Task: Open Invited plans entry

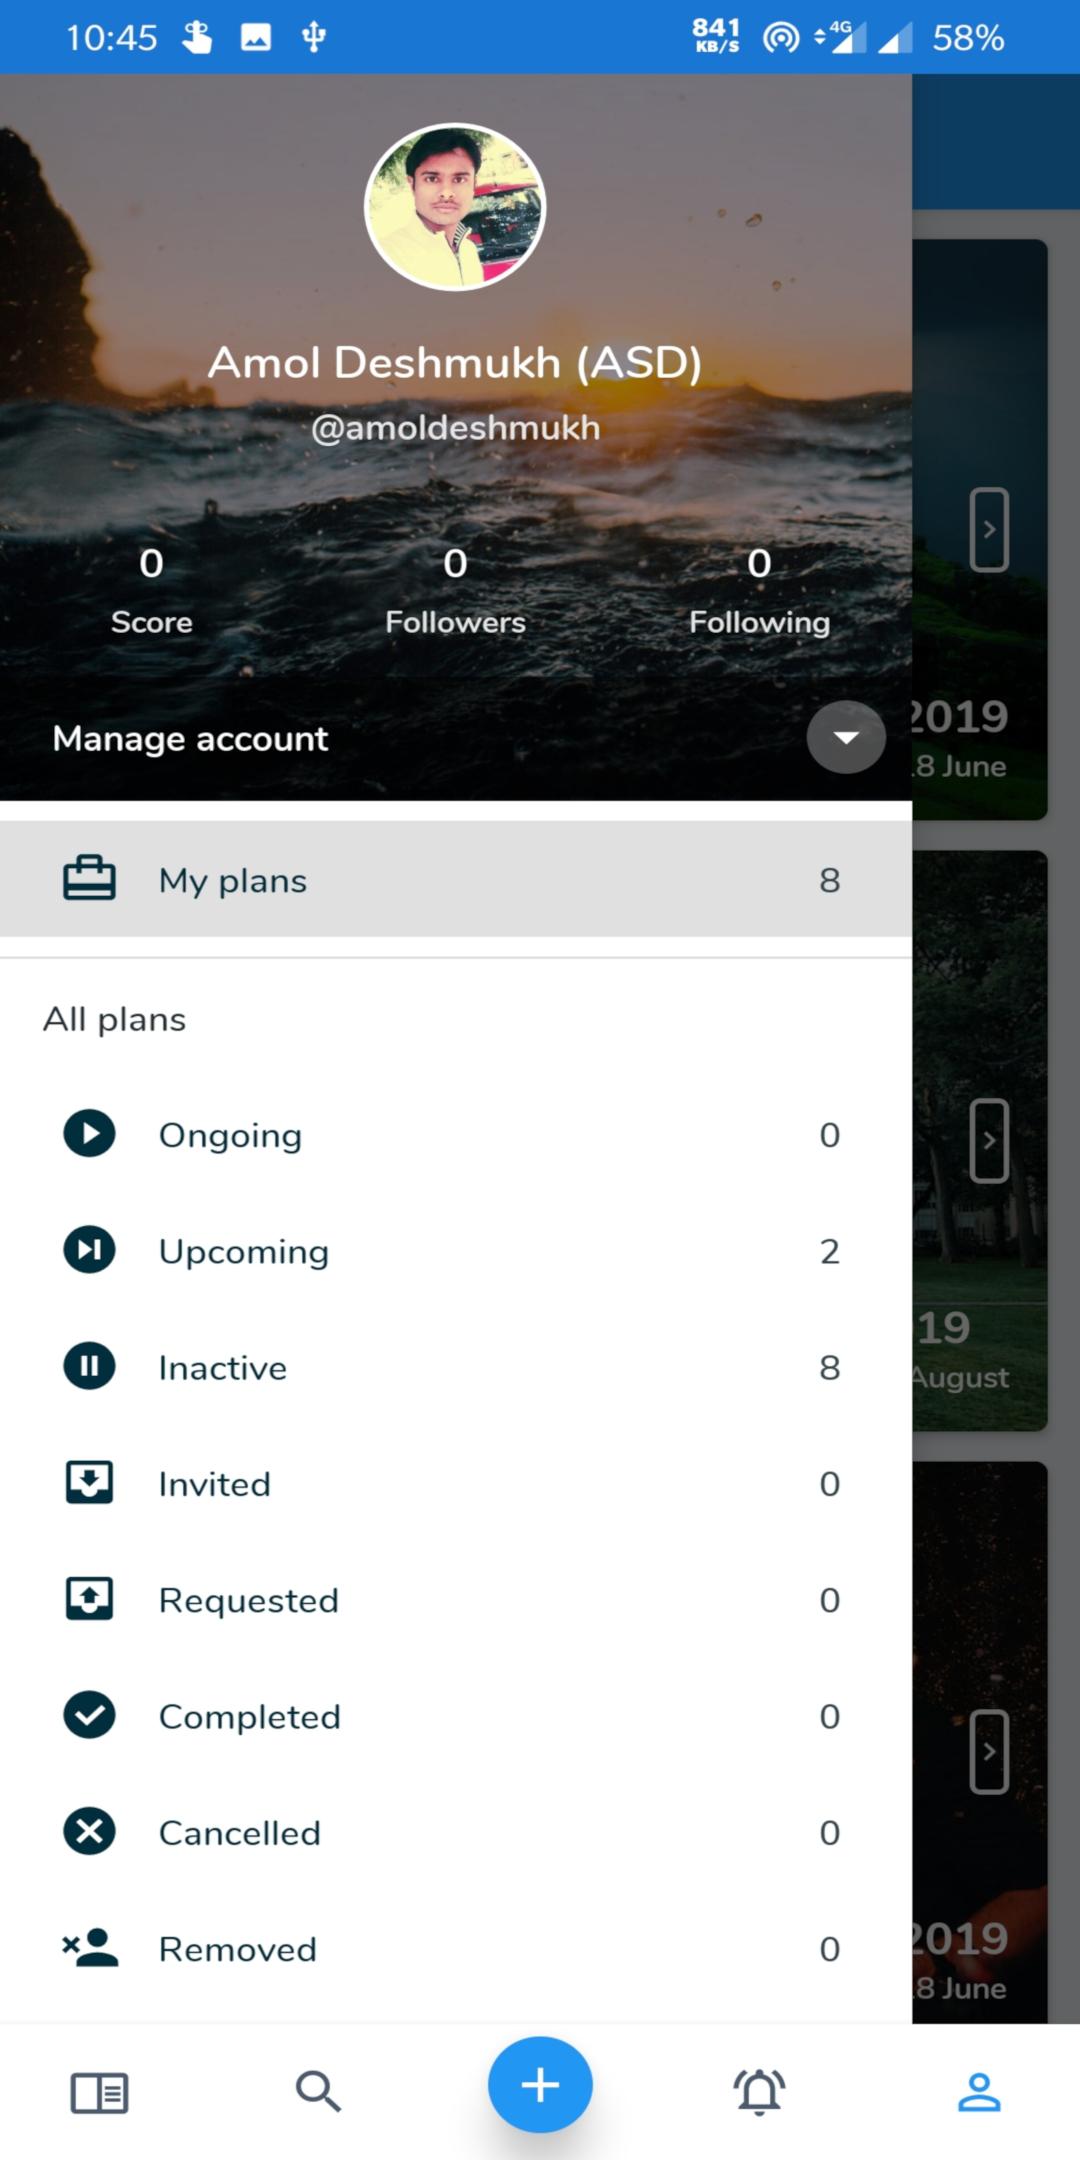Action: point(456,1482)
